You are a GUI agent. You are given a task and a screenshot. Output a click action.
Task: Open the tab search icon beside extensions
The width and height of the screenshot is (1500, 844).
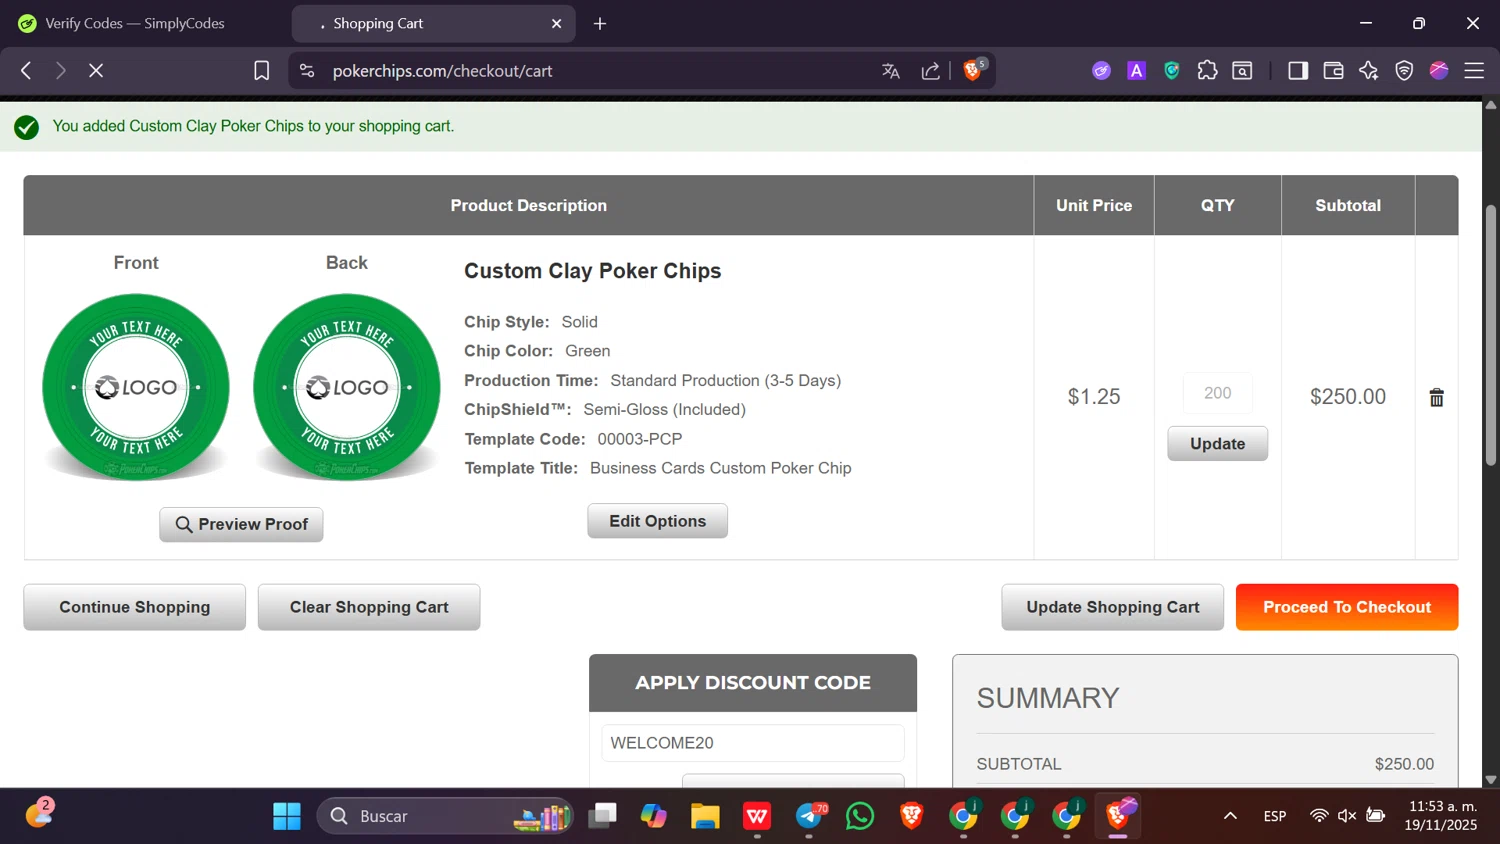point(1242,70)
